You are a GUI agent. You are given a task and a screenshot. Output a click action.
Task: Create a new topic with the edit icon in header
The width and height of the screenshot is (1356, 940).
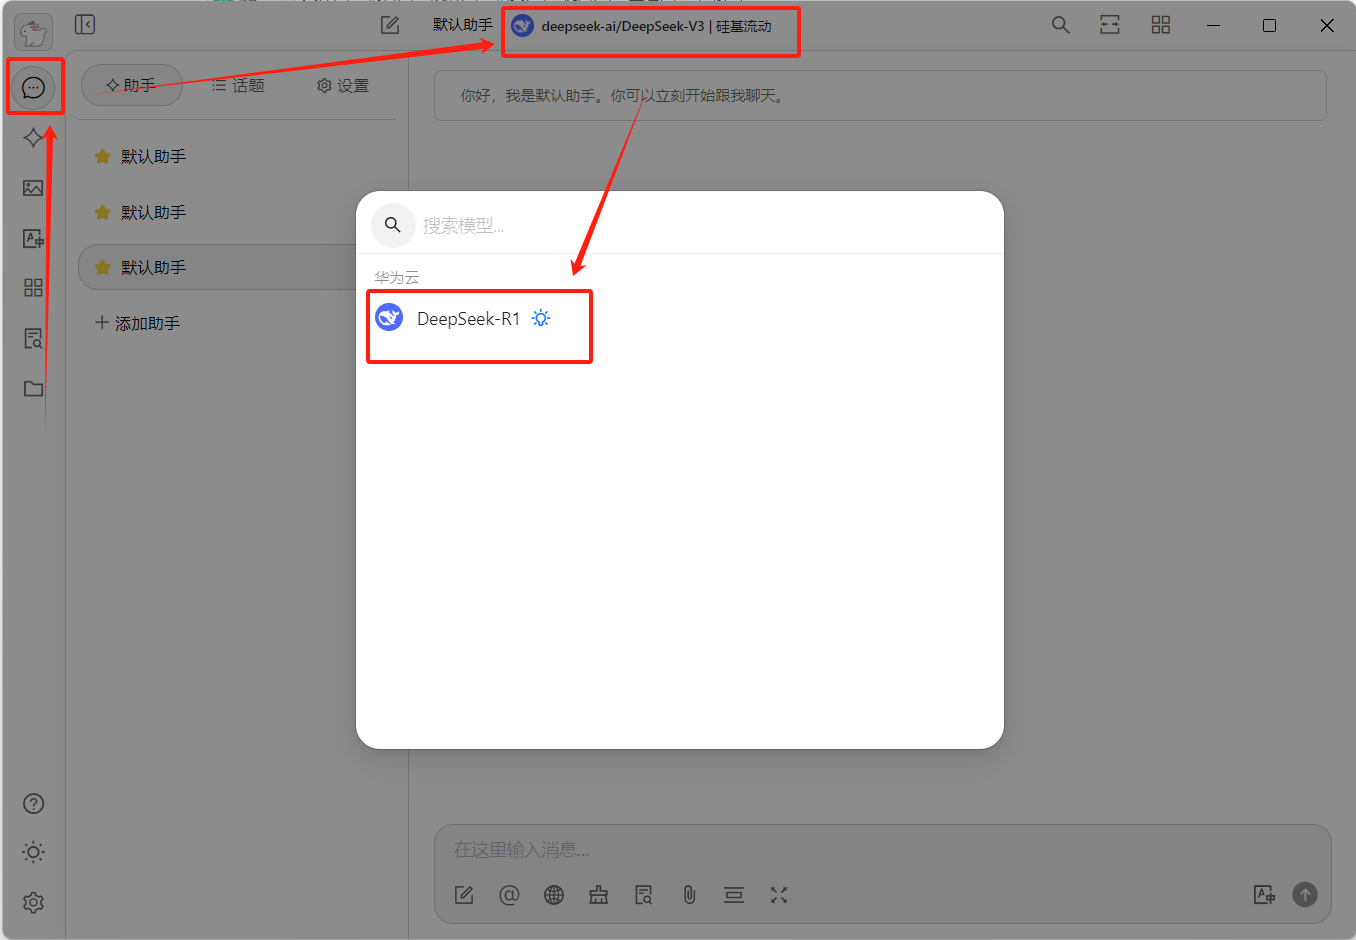click(390, 25)
